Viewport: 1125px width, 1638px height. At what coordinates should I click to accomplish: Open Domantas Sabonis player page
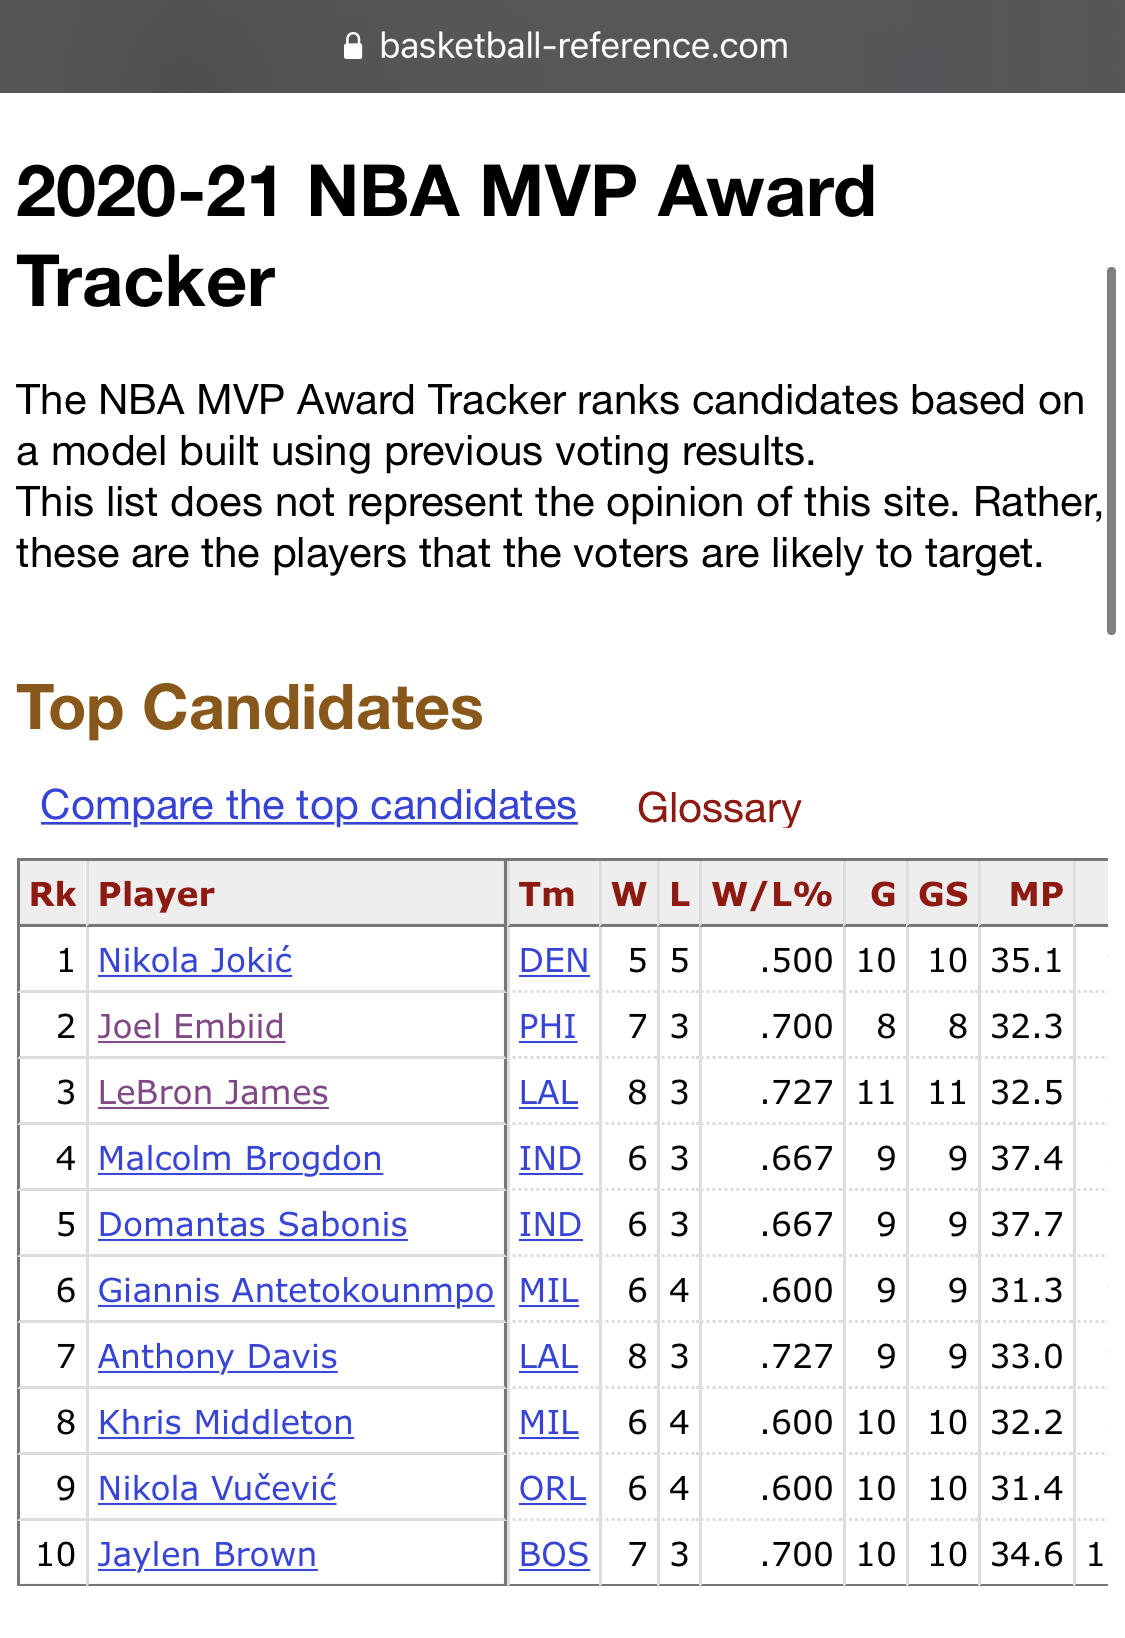pos(253,1224)
